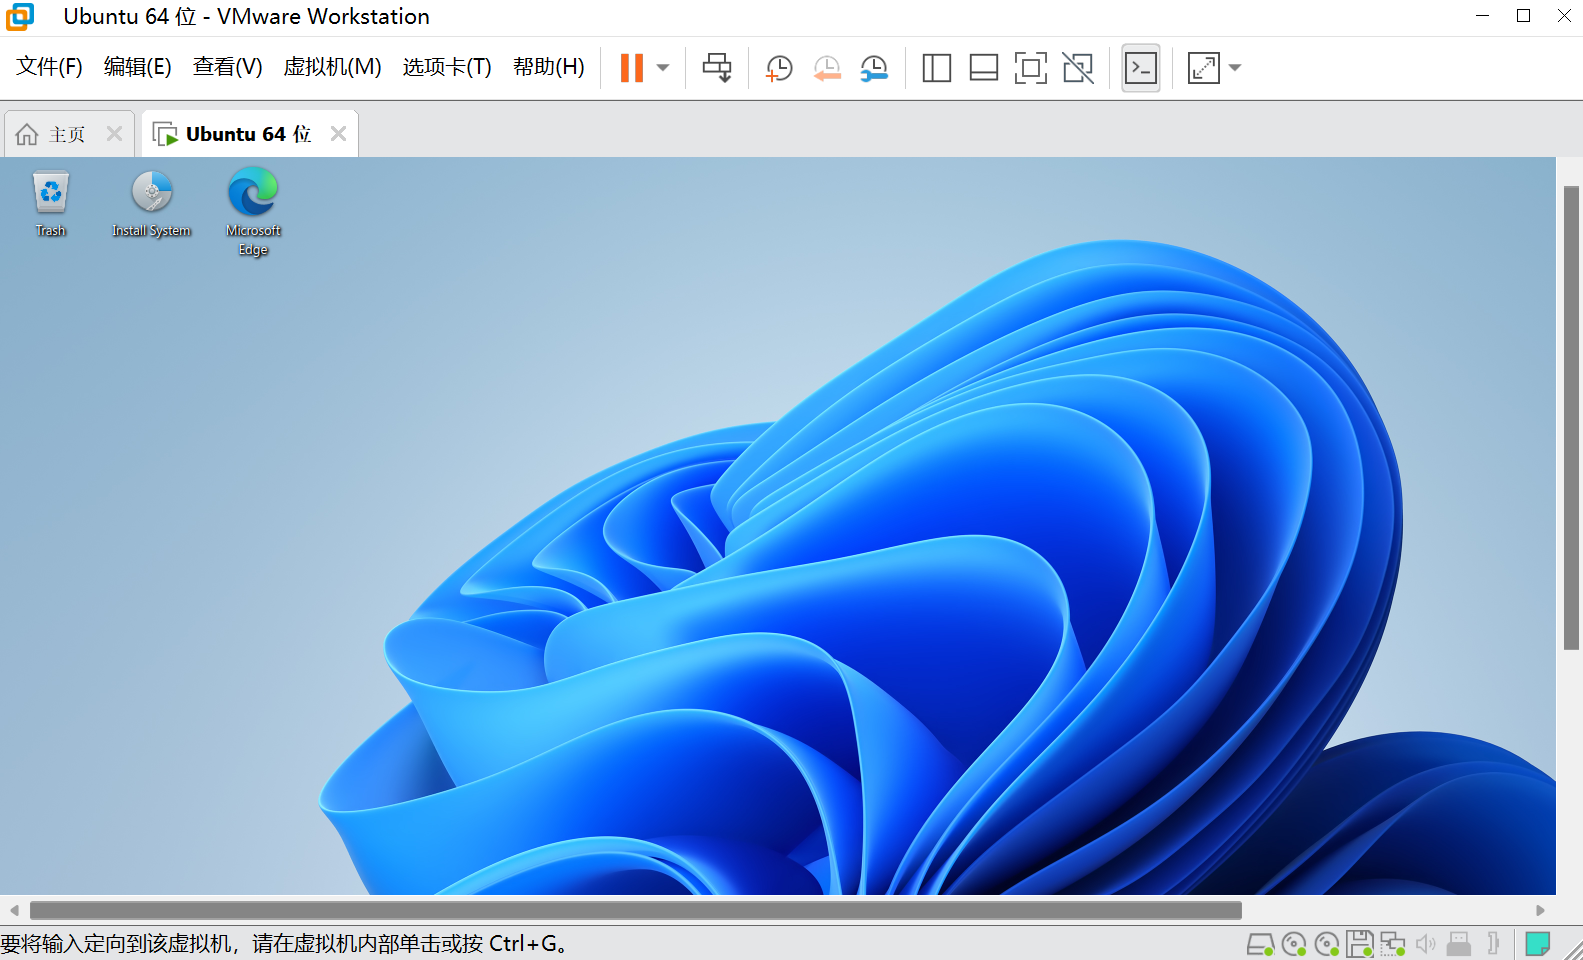This screenshot has height=960, width=1583.
Task: Click the teal message log note icon
Action: [1538, 944]
